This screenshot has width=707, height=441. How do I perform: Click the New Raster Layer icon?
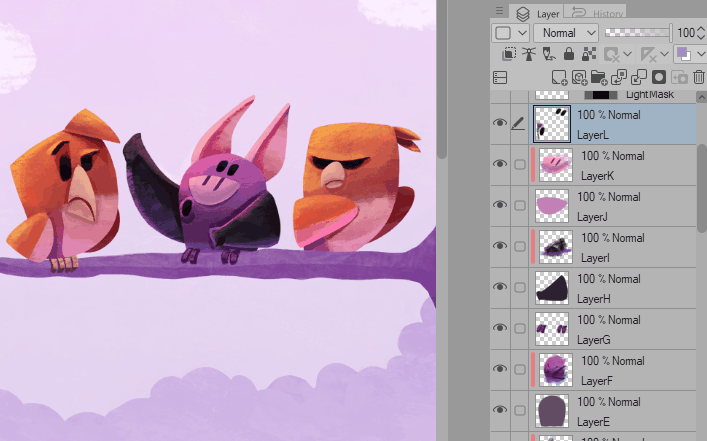(x=560, y=77)
